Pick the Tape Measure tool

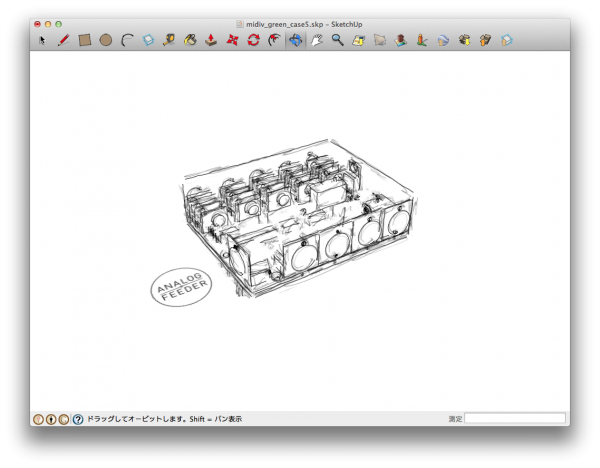[169, 41]
